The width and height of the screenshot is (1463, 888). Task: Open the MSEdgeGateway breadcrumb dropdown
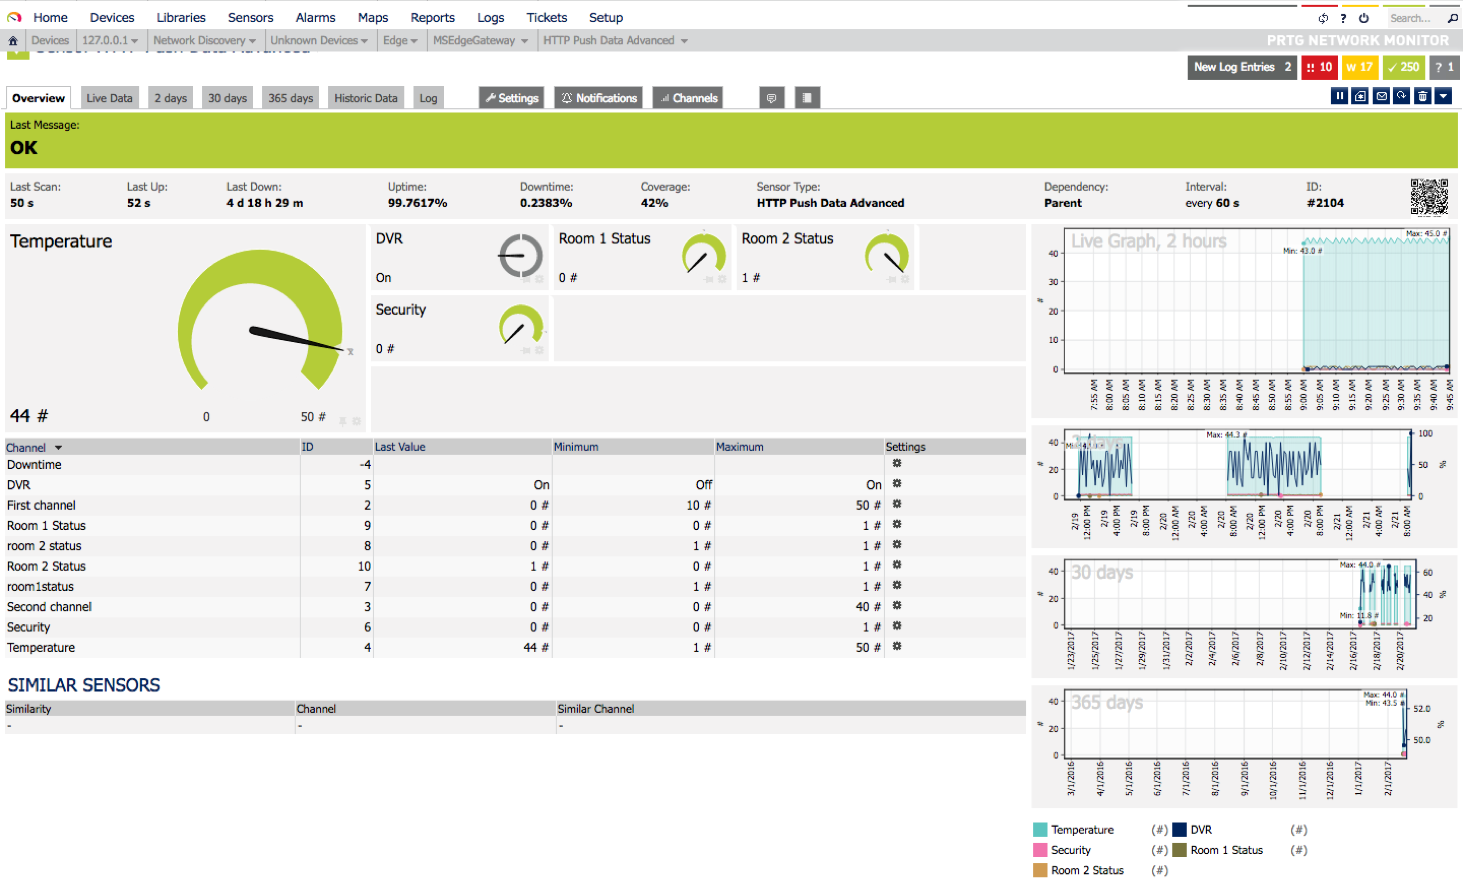(x=480, y=41)
